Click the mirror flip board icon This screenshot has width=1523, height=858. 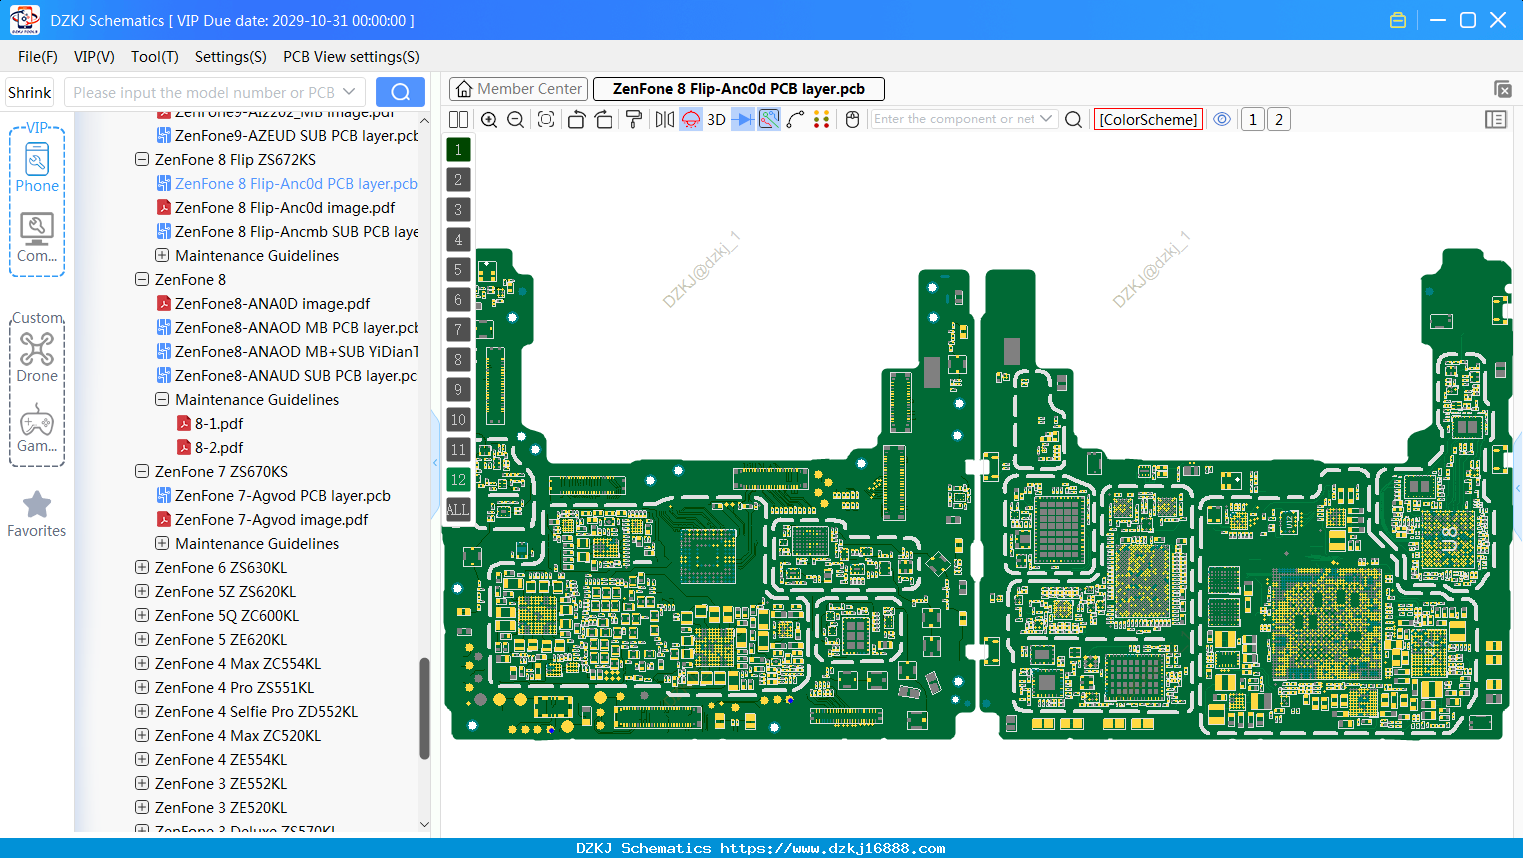coord(664,119)
